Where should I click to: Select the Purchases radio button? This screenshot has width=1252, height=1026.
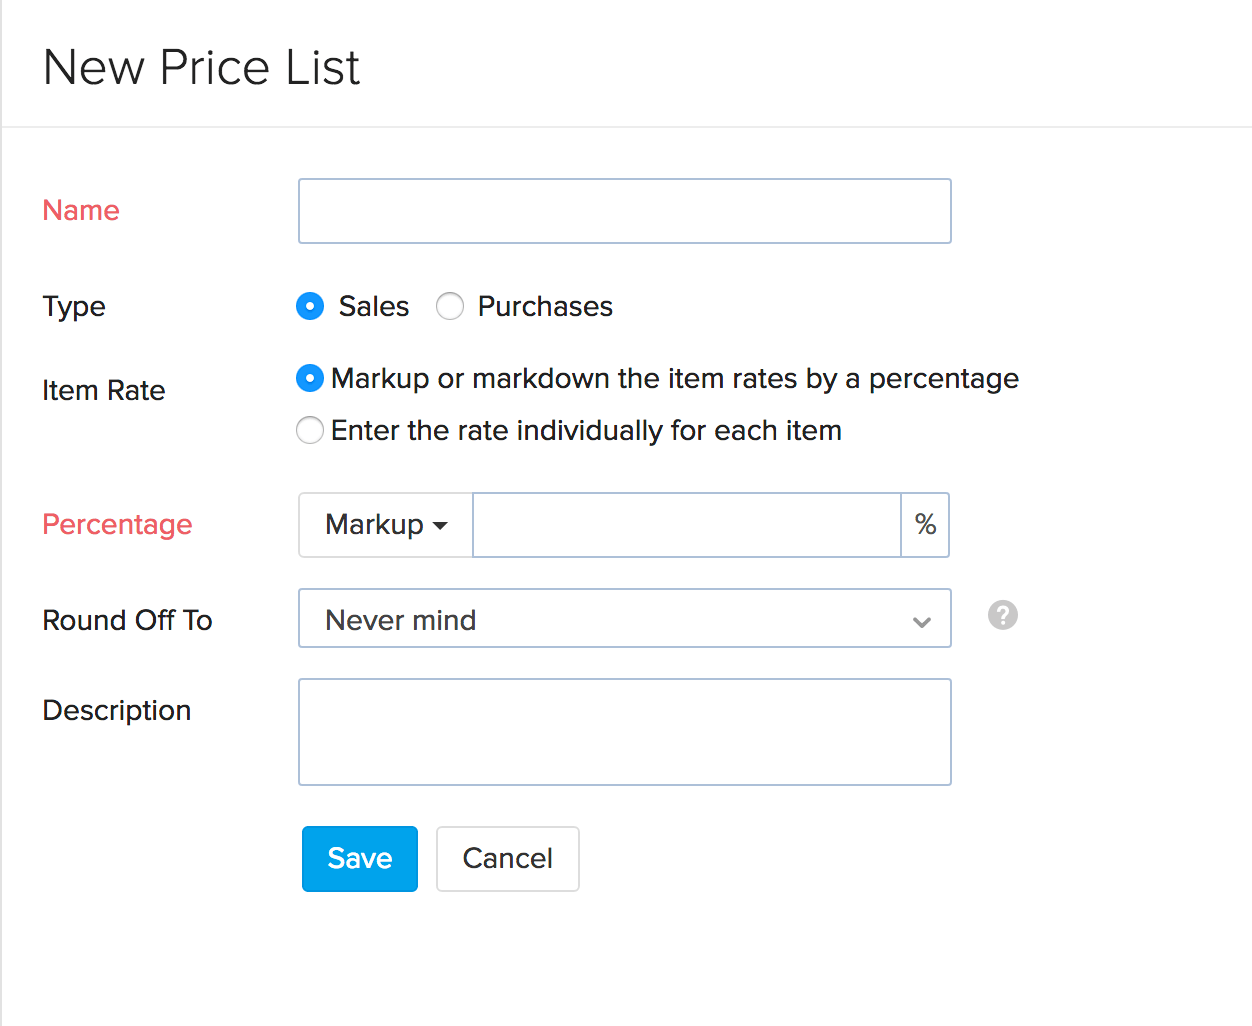pyautogui.click(x=450, y=306)
